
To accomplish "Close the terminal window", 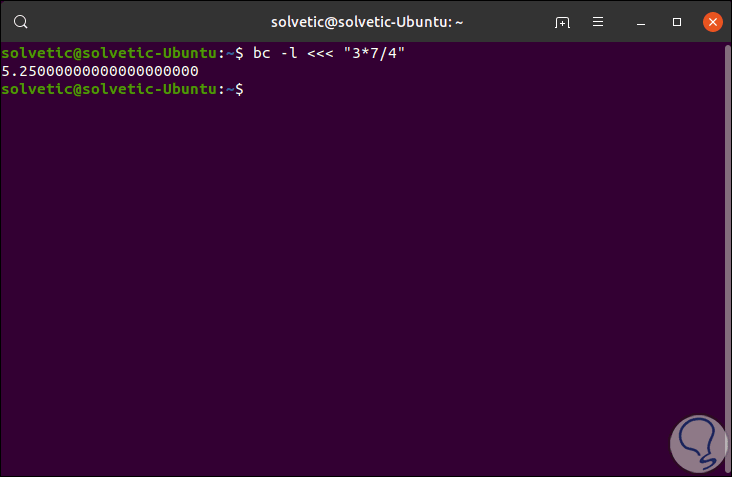I will [713, 22].
